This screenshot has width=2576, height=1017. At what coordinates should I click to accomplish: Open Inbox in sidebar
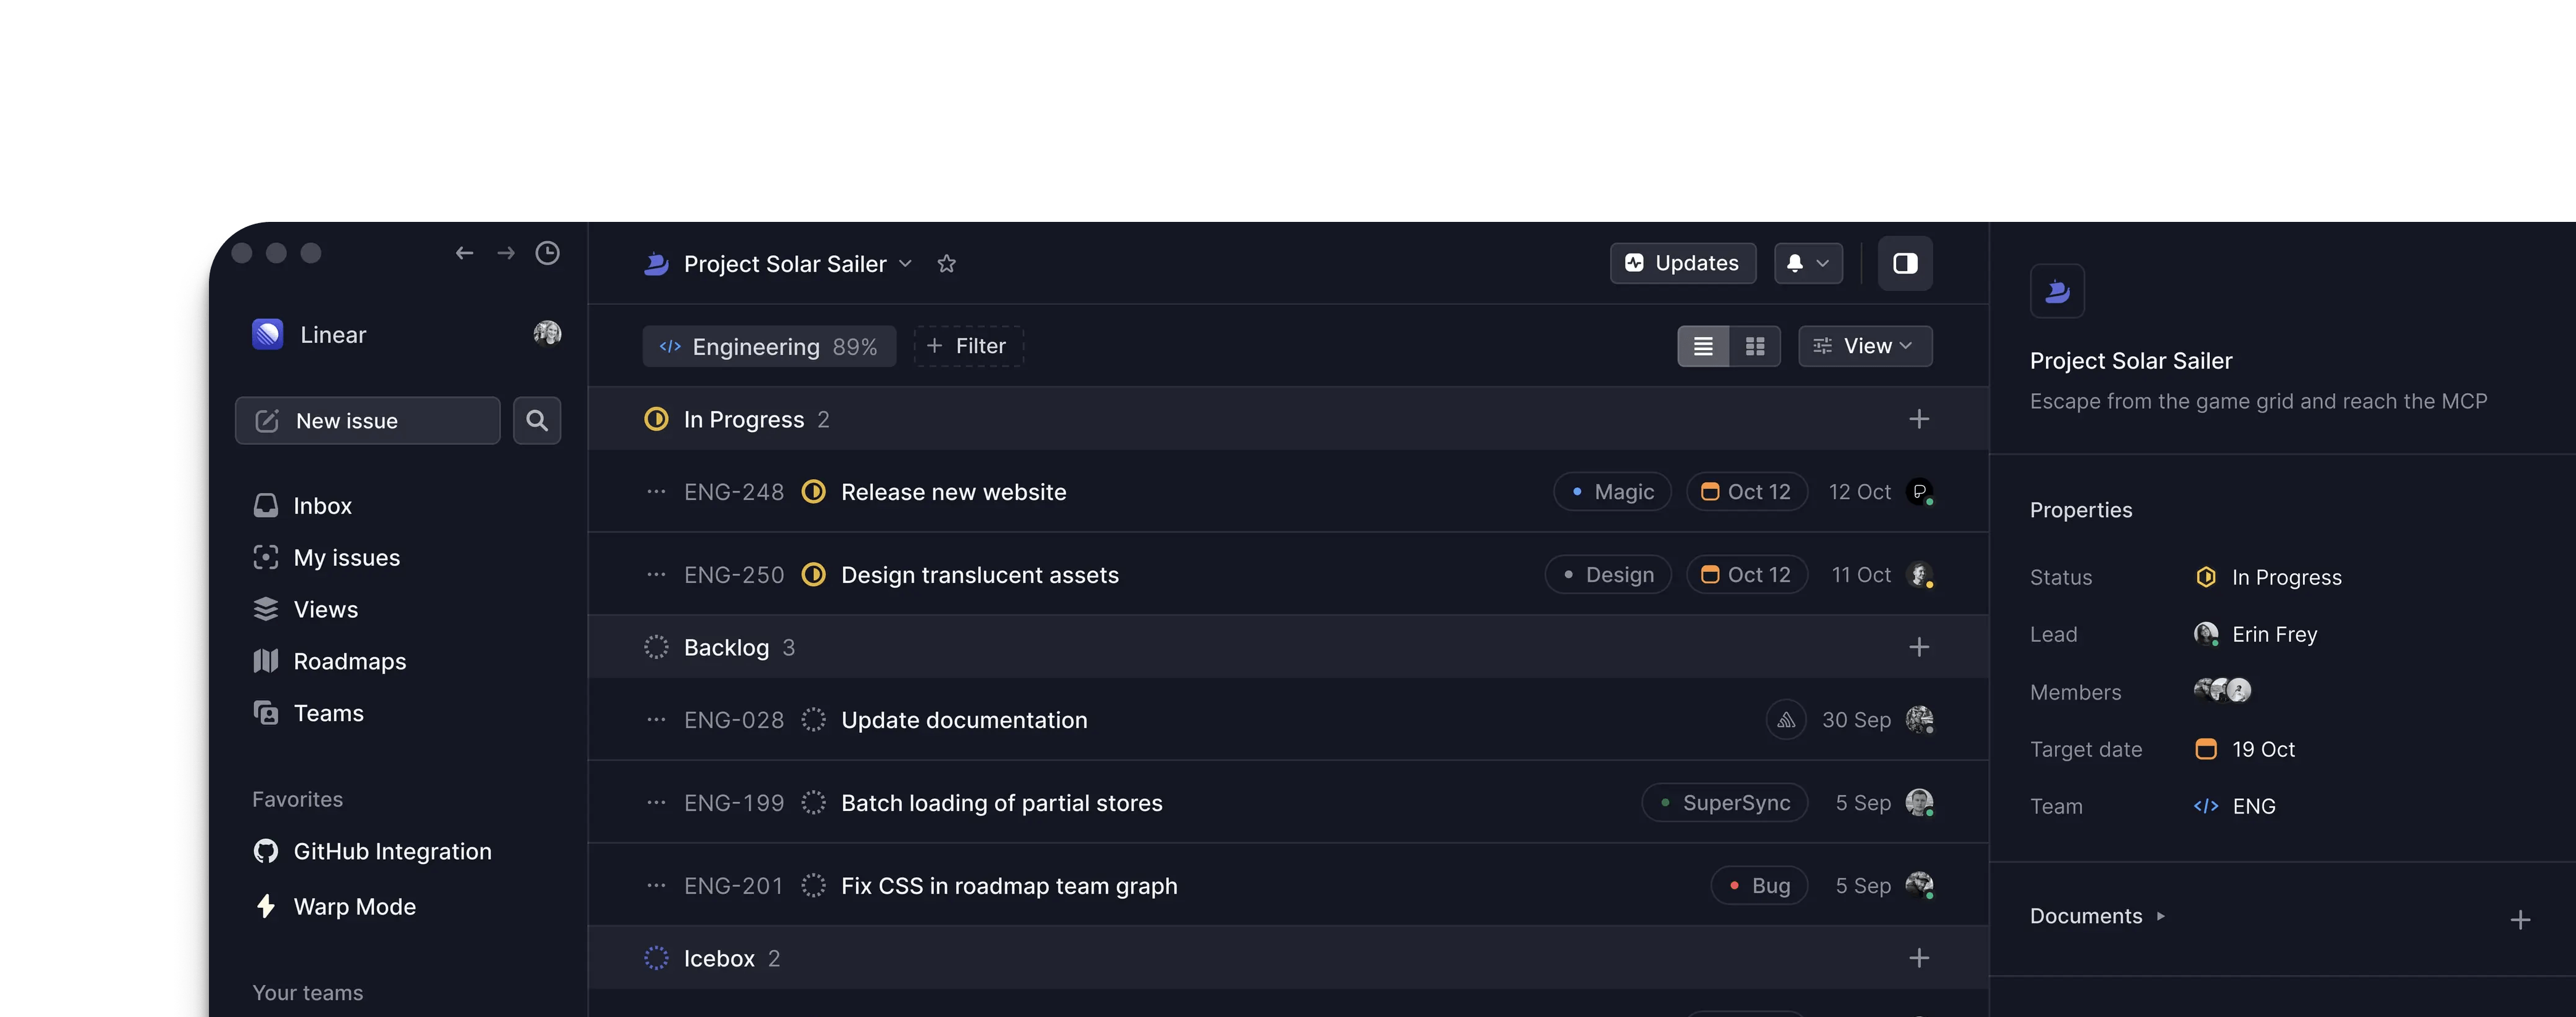coord(322,506)
